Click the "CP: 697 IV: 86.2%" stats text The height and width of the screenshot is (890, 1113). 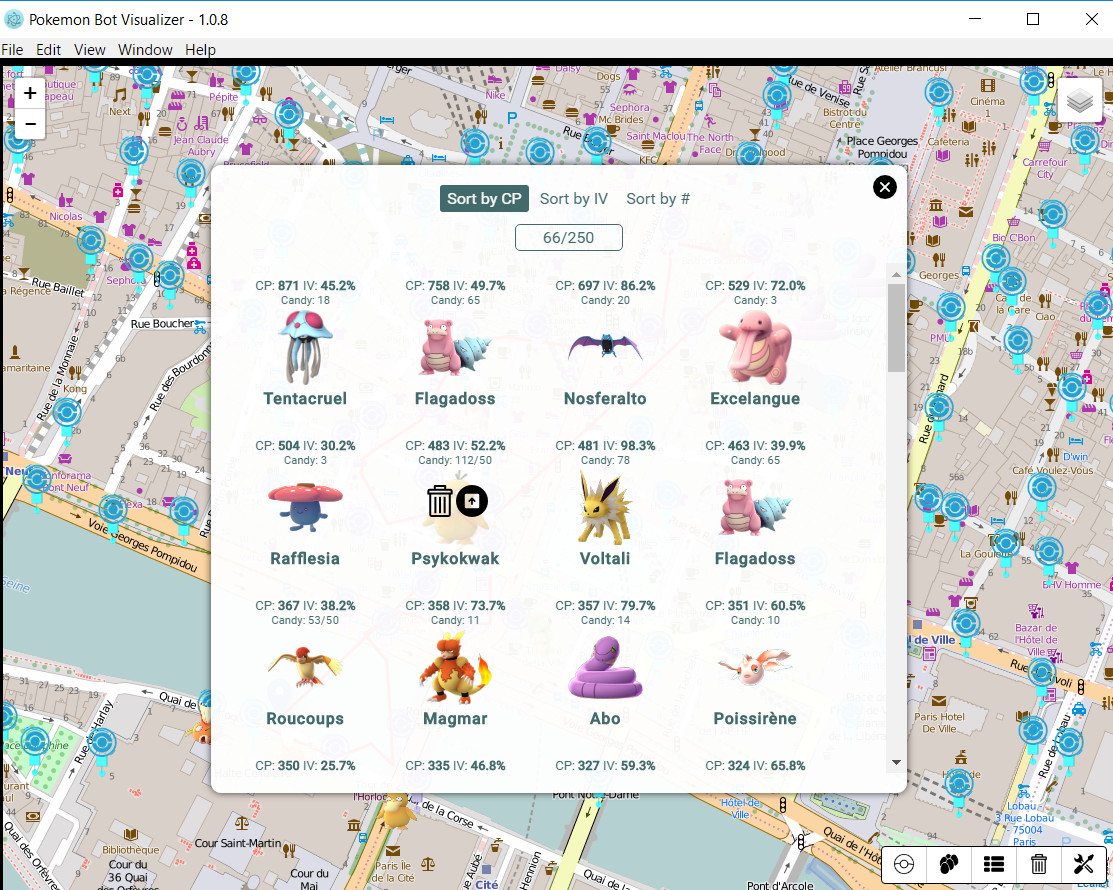605,286
